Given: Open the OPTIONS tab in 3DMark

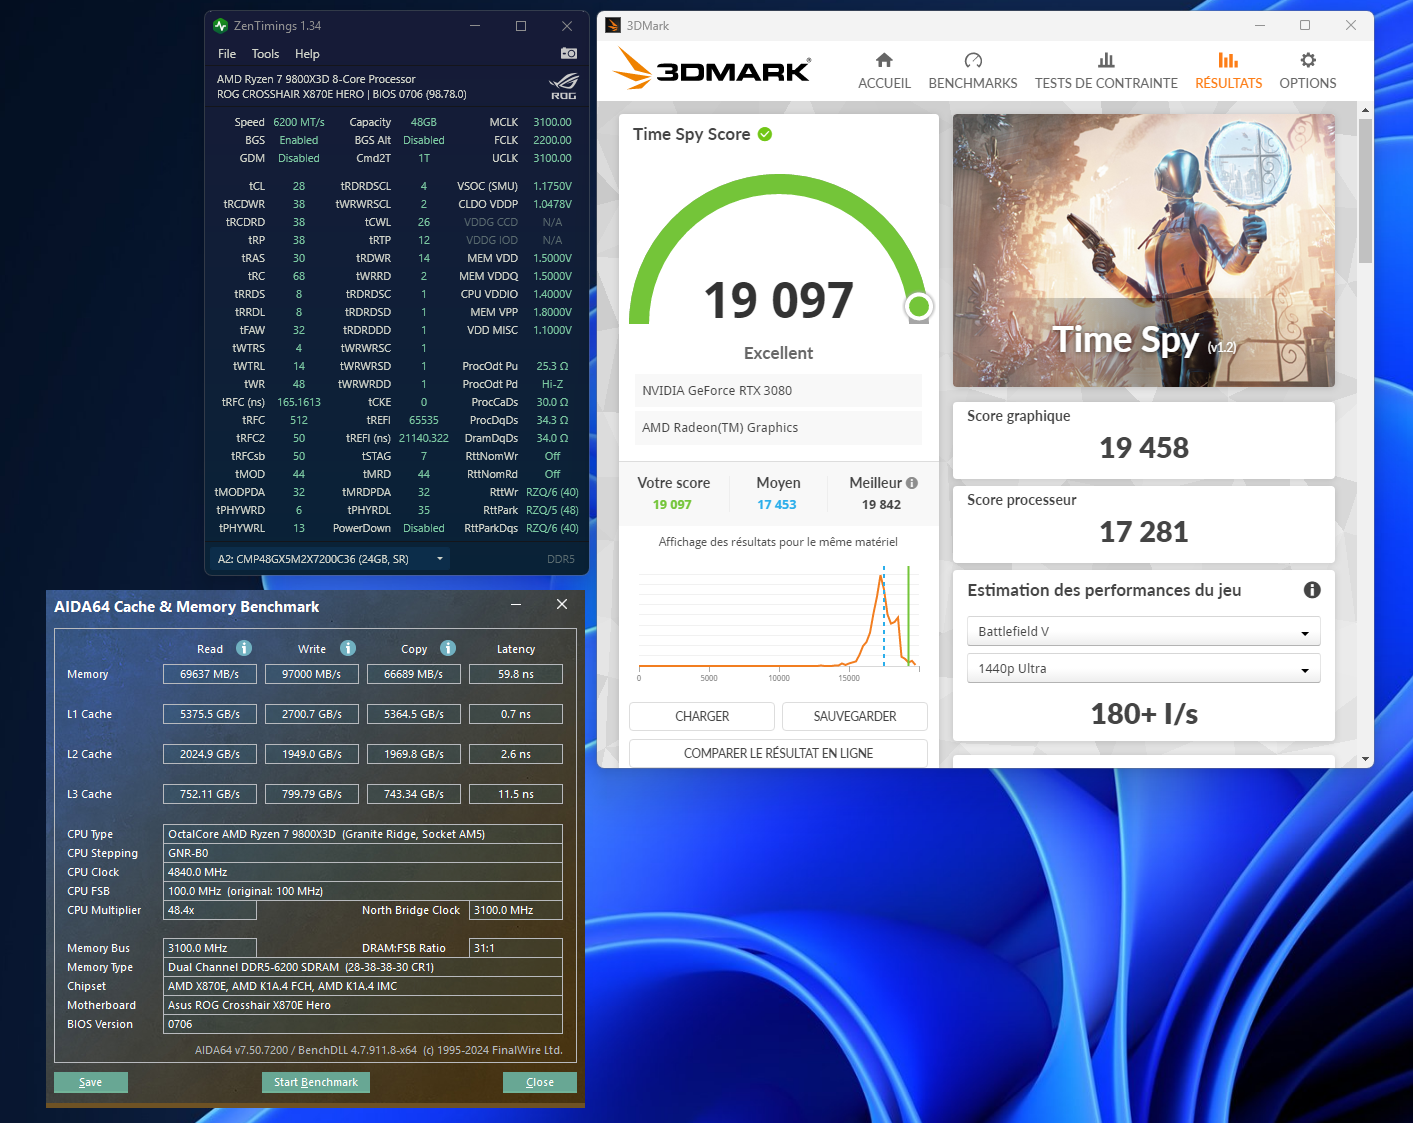Looking at the screenshot, I should 1308,71.
